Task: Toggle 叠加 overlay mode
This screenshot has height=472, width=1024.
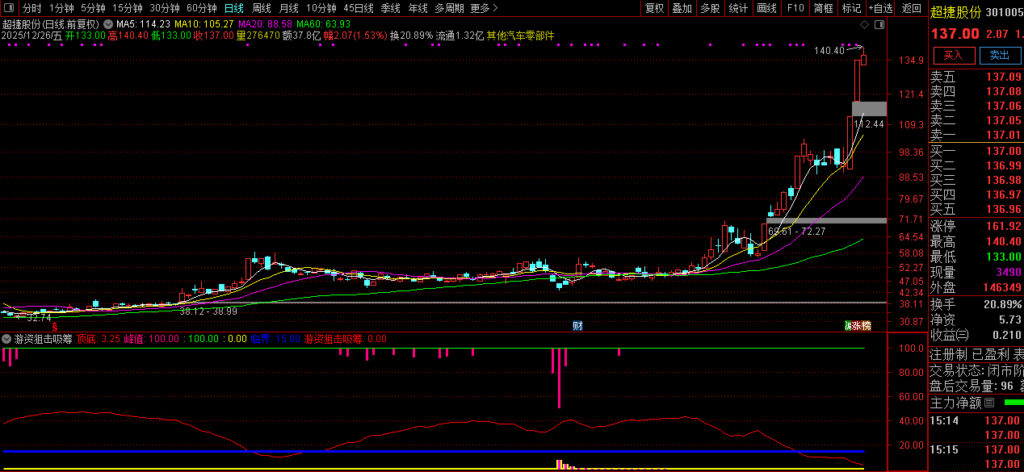Action: pyautogui.click(x=682, y=8)
